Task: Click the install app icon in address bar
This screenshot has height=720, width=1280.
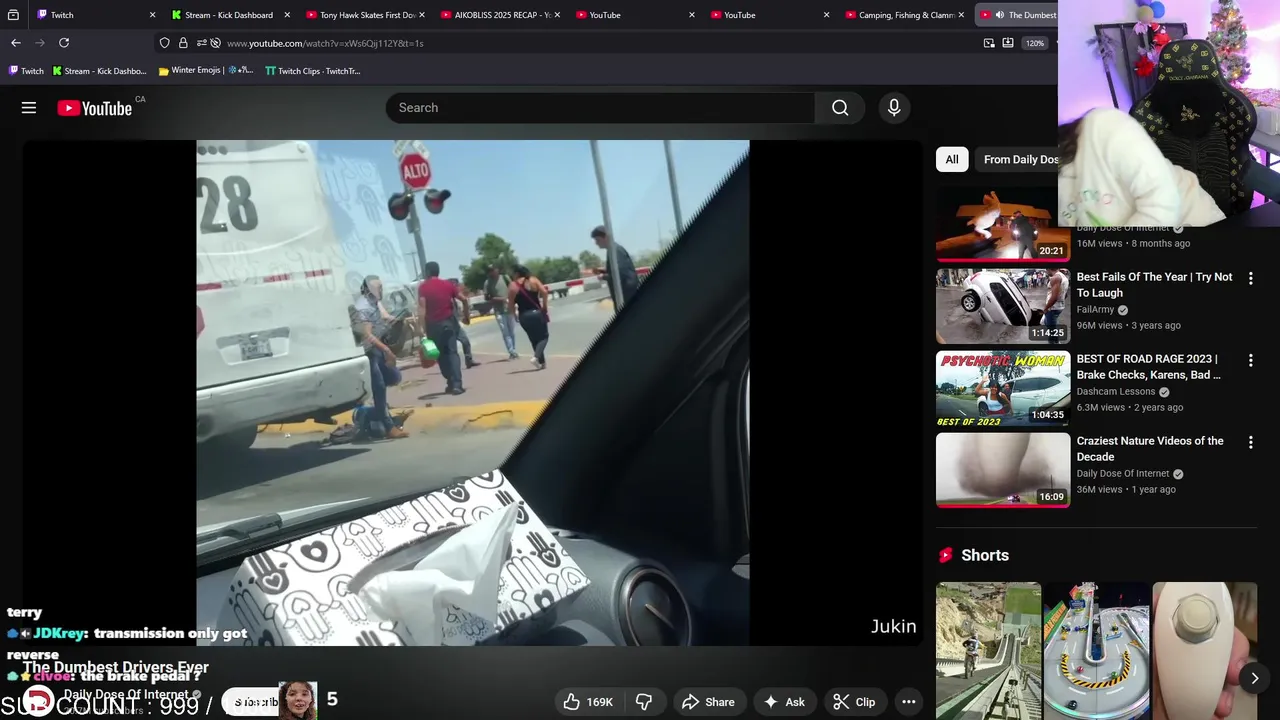Action: tap(1008, 43)
